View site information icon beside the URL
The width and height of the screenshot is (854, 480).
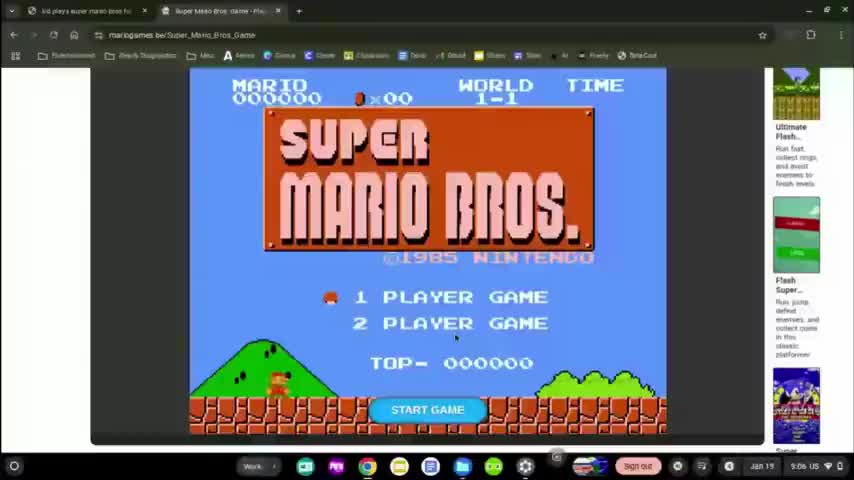[x=99, y=35]
